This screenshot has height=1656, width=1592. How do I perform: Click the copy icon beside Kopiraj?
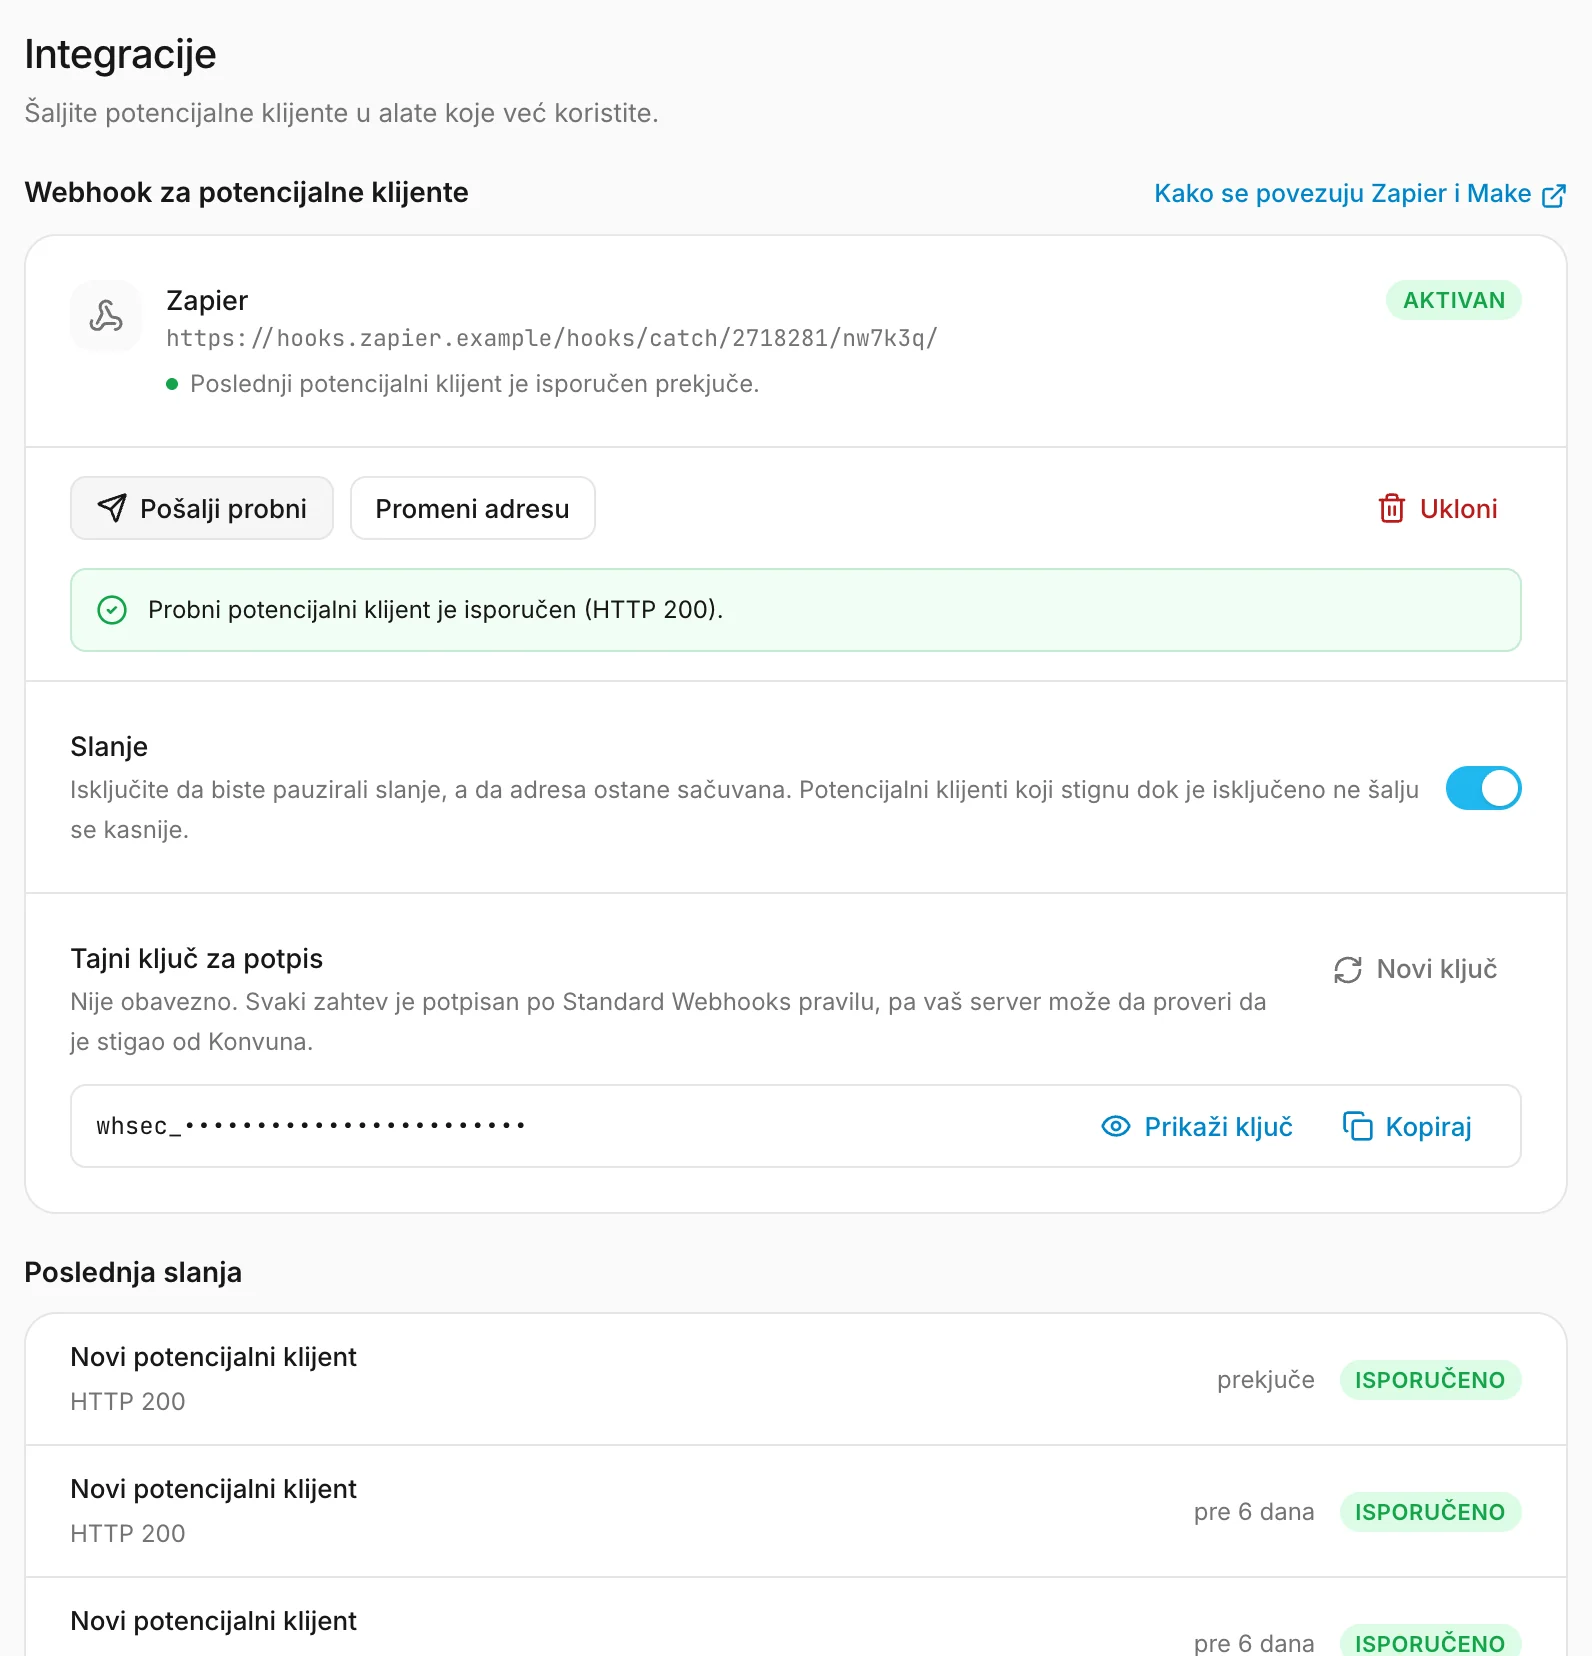tap(1357, 1126)
